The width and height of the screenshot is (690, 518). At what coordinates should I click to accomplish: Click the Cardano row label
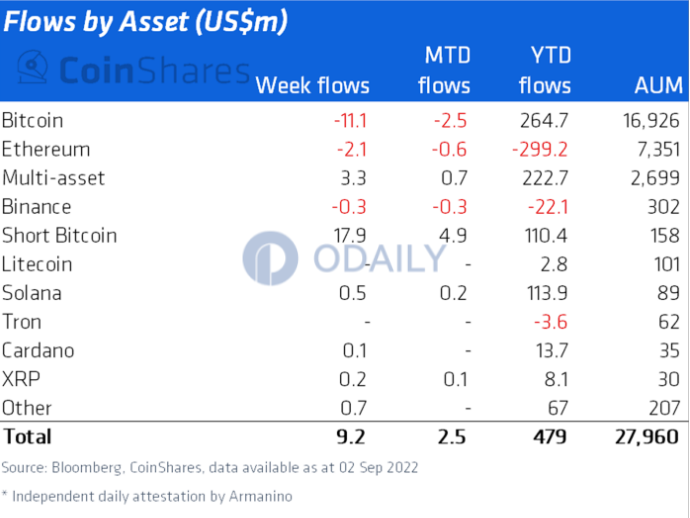coord(38,351)
